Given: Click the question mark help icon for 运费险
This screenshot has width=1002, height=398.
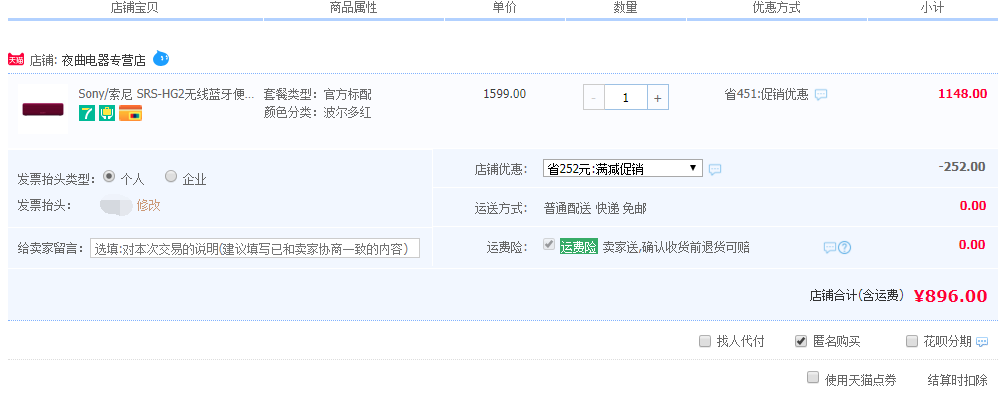Looking at the screenshot, I should [844, 248].
